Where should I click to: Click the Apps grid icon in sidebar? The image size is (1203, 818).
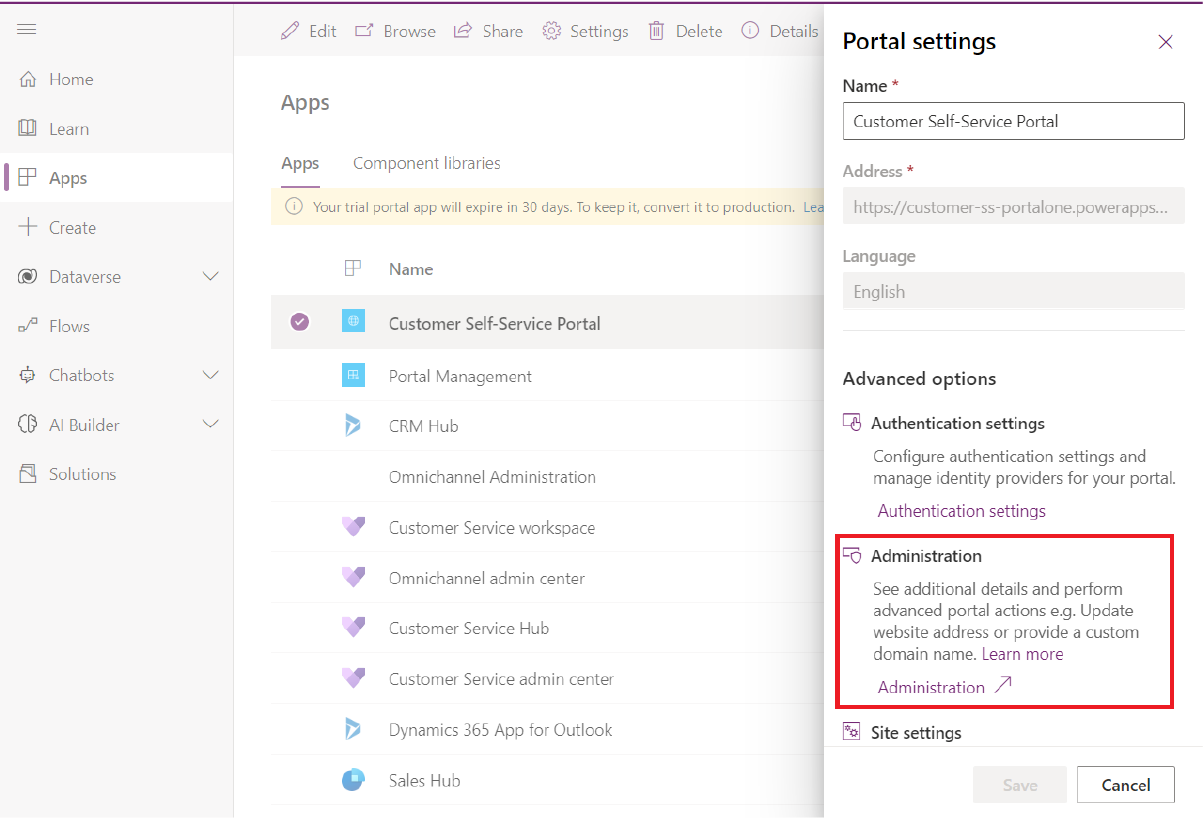28,178
